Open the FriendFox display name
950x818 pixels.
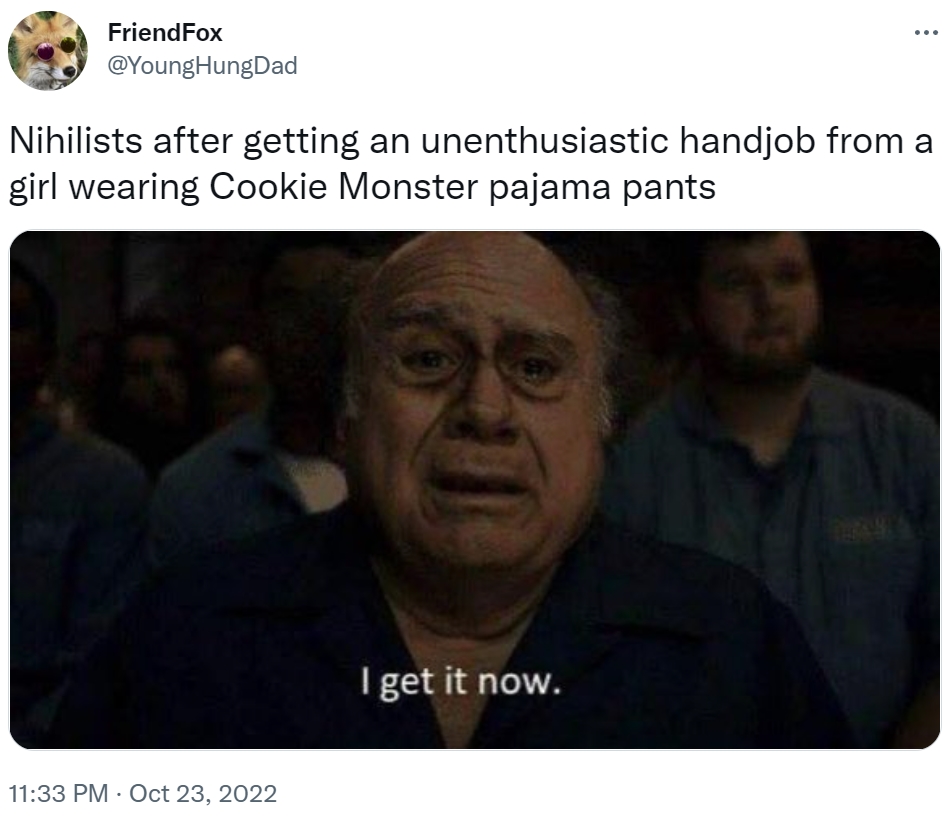(x=165, y=33)
